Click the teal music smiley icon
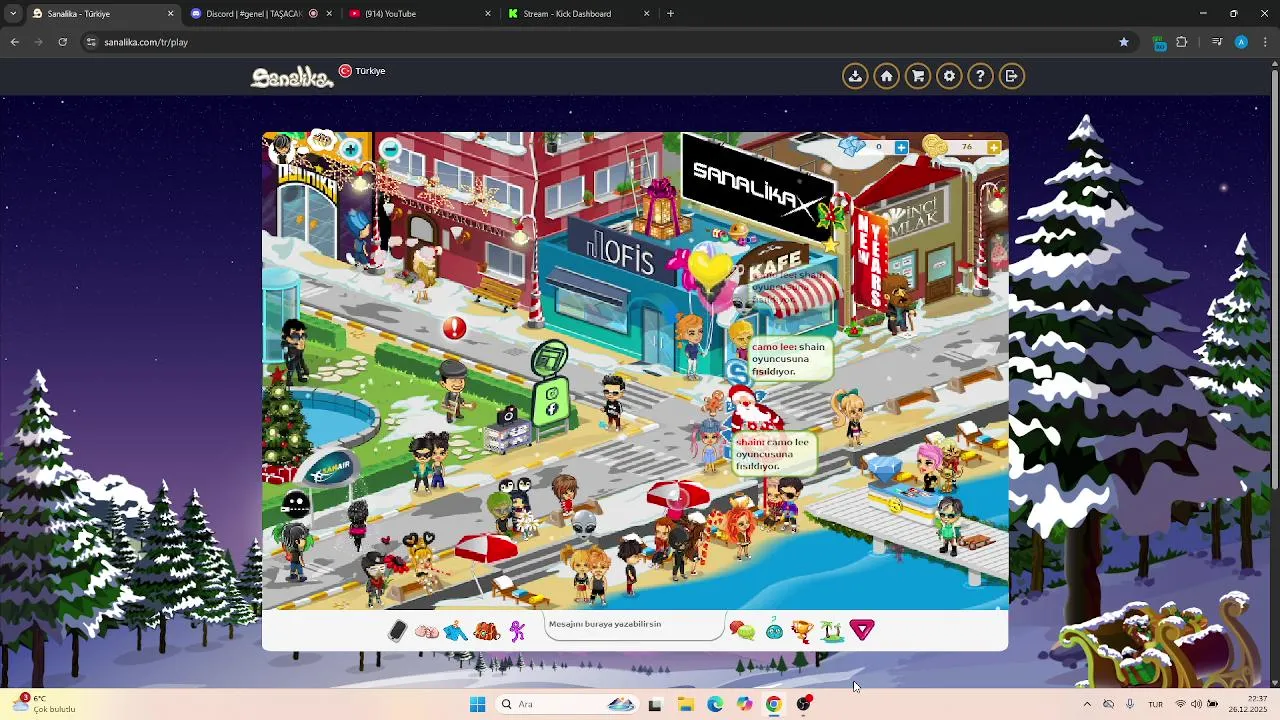Image resolution: width=1280 pixels, height=720 pixels. [x=774, y=630]
